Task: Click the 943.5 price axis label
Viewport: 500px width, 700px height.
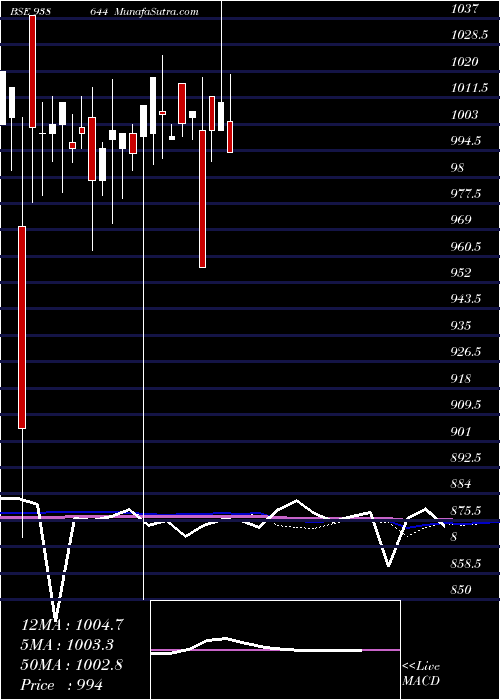Action: (467, 299)
